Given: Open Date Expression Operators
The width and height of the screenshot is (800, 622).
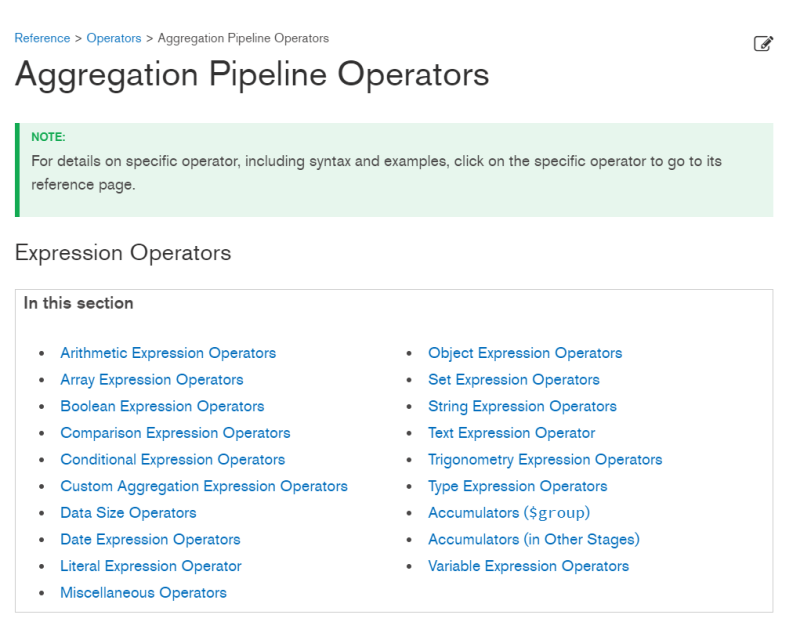Looking at the screenshot, I should click(150, 539).
